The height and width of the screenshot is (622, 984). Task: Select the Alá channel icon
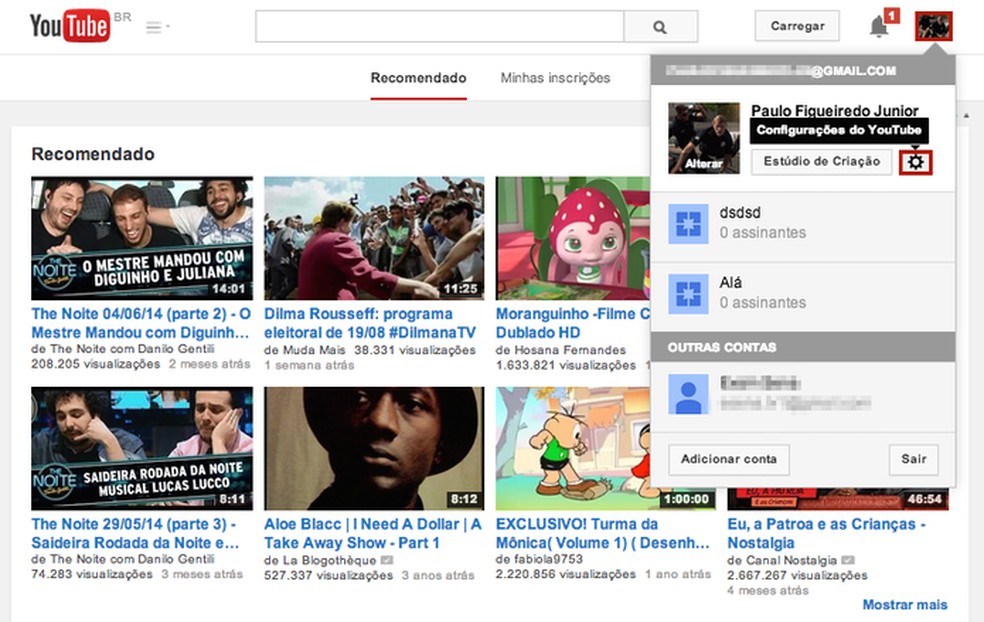tap(688, 294)
